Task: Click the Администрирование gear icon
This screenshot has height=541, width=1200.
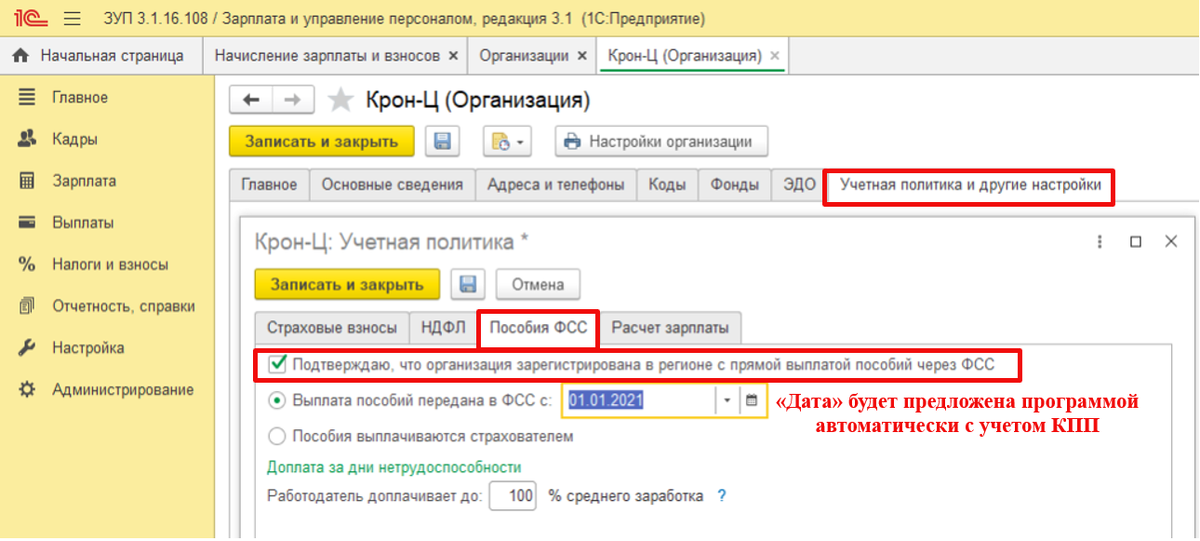Action: point(28,390)
